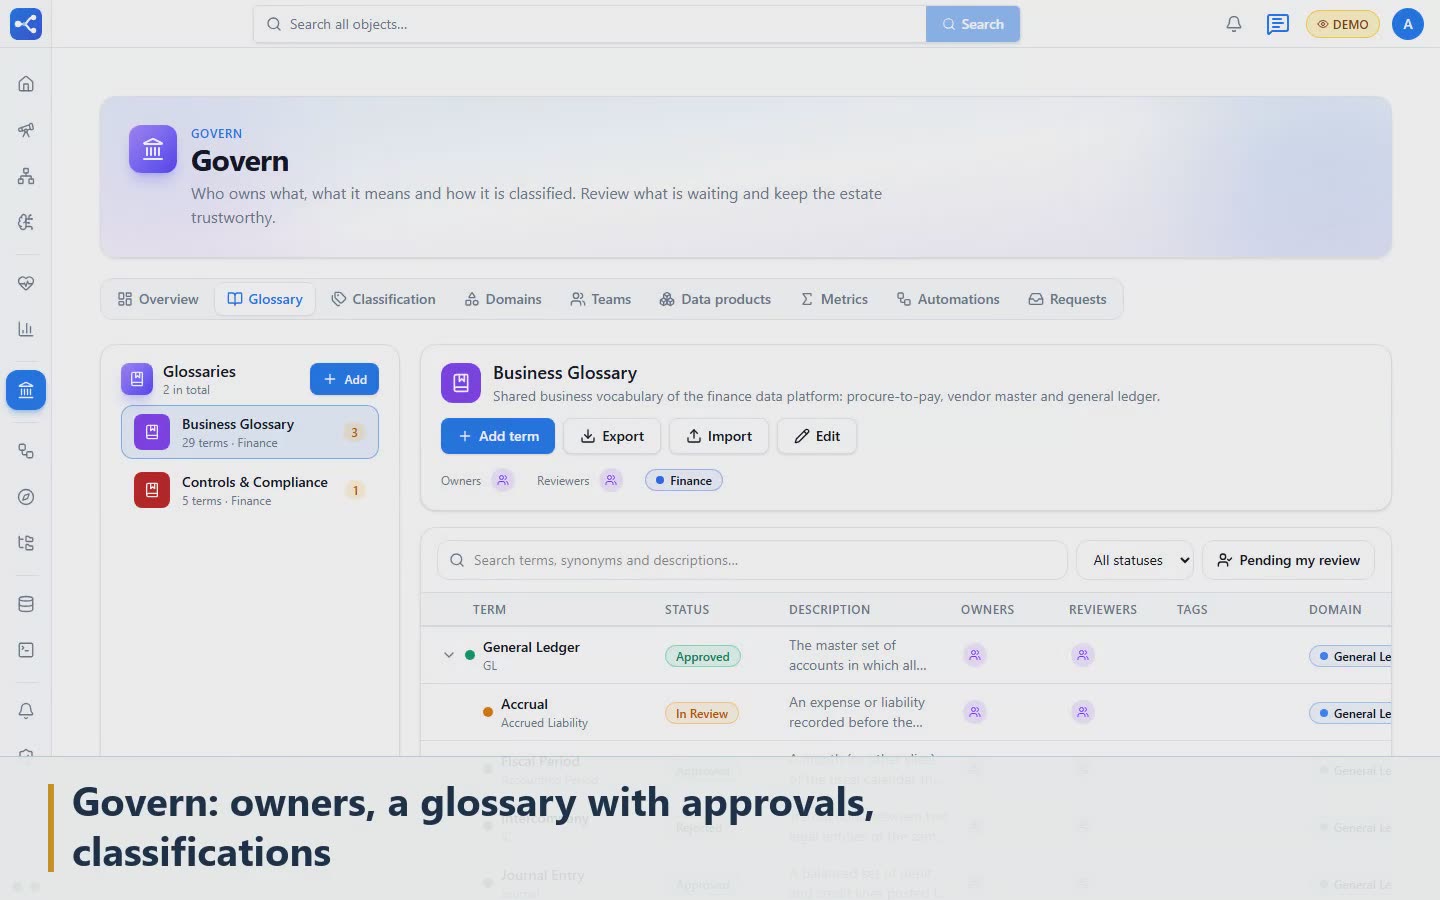Open the All statuses dropdown
The image size is (1440, 900).
coord(1135,560)
